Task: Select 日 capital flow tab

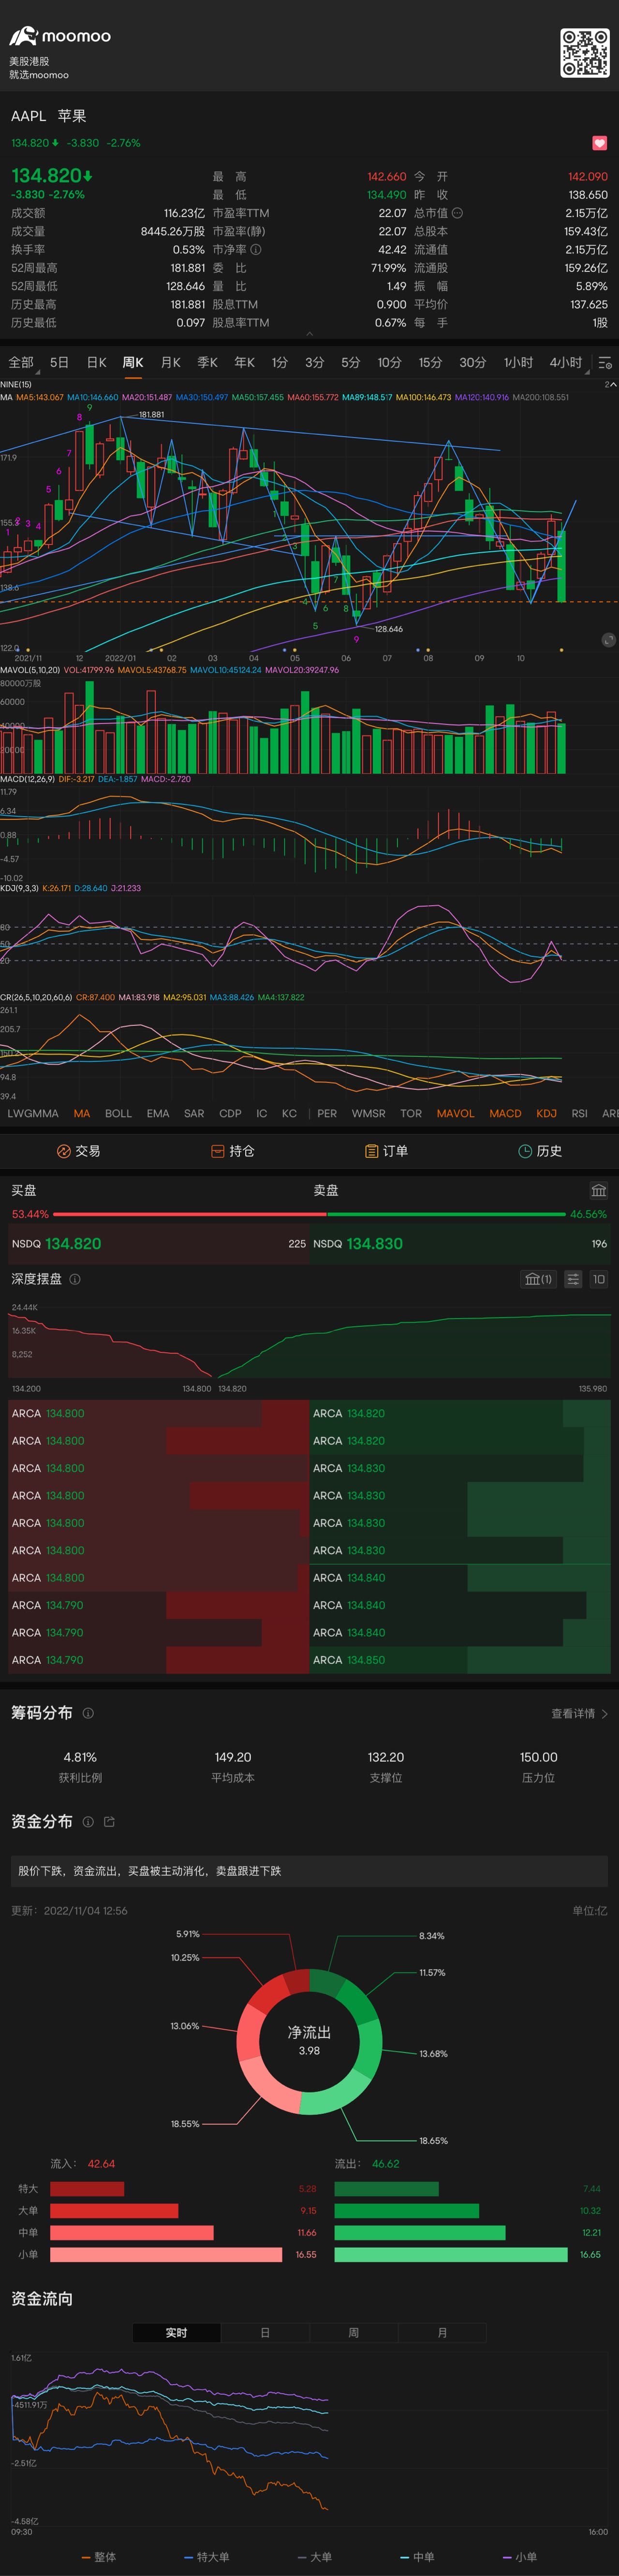Action: [x=265, y=2332]
